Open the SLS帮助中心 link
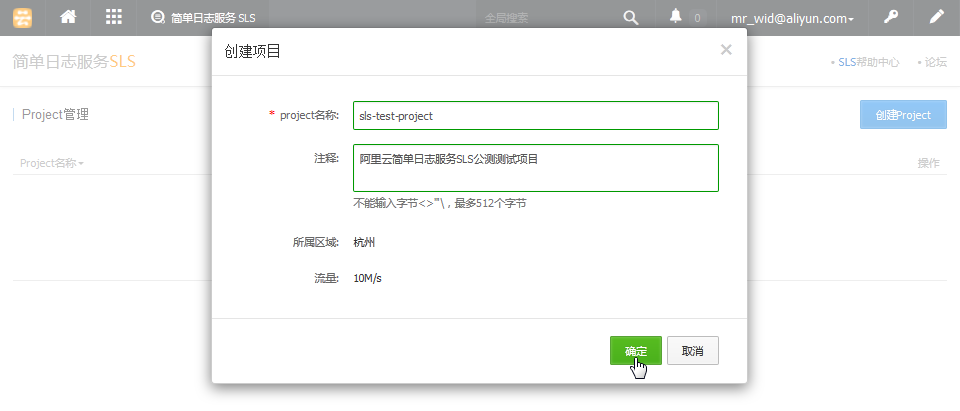Screen dimensions: 960x411 click(869, 62)
